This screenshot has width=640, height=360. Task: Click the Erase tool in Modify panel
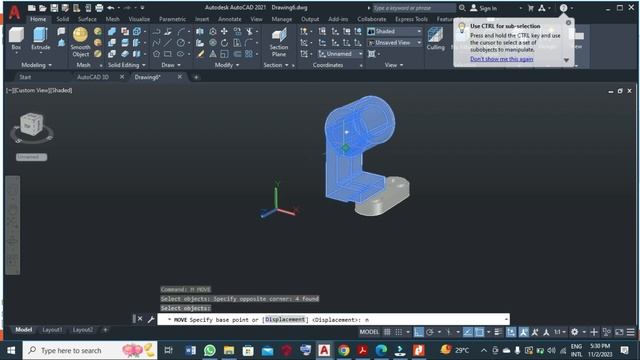200,54
